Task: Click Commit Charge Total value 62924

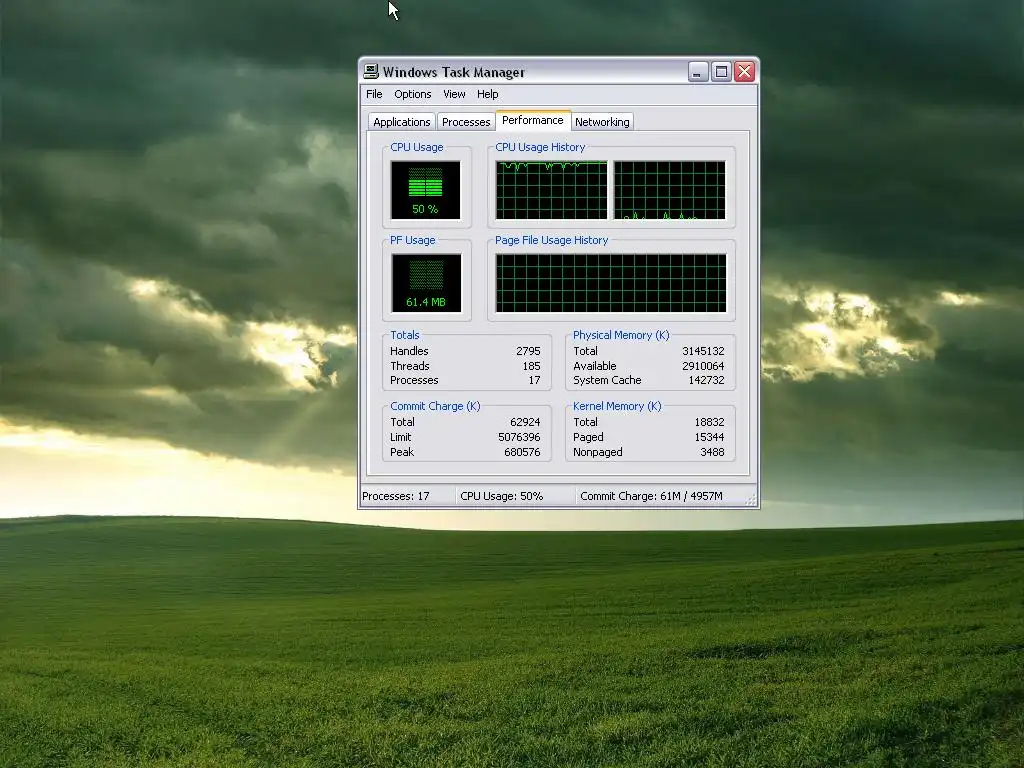Action: (525, 422)
